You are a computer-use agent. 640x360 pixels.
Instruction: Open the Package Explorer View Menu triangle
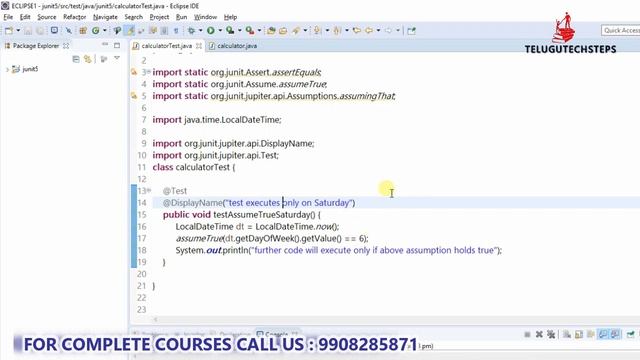click(117, 59)
